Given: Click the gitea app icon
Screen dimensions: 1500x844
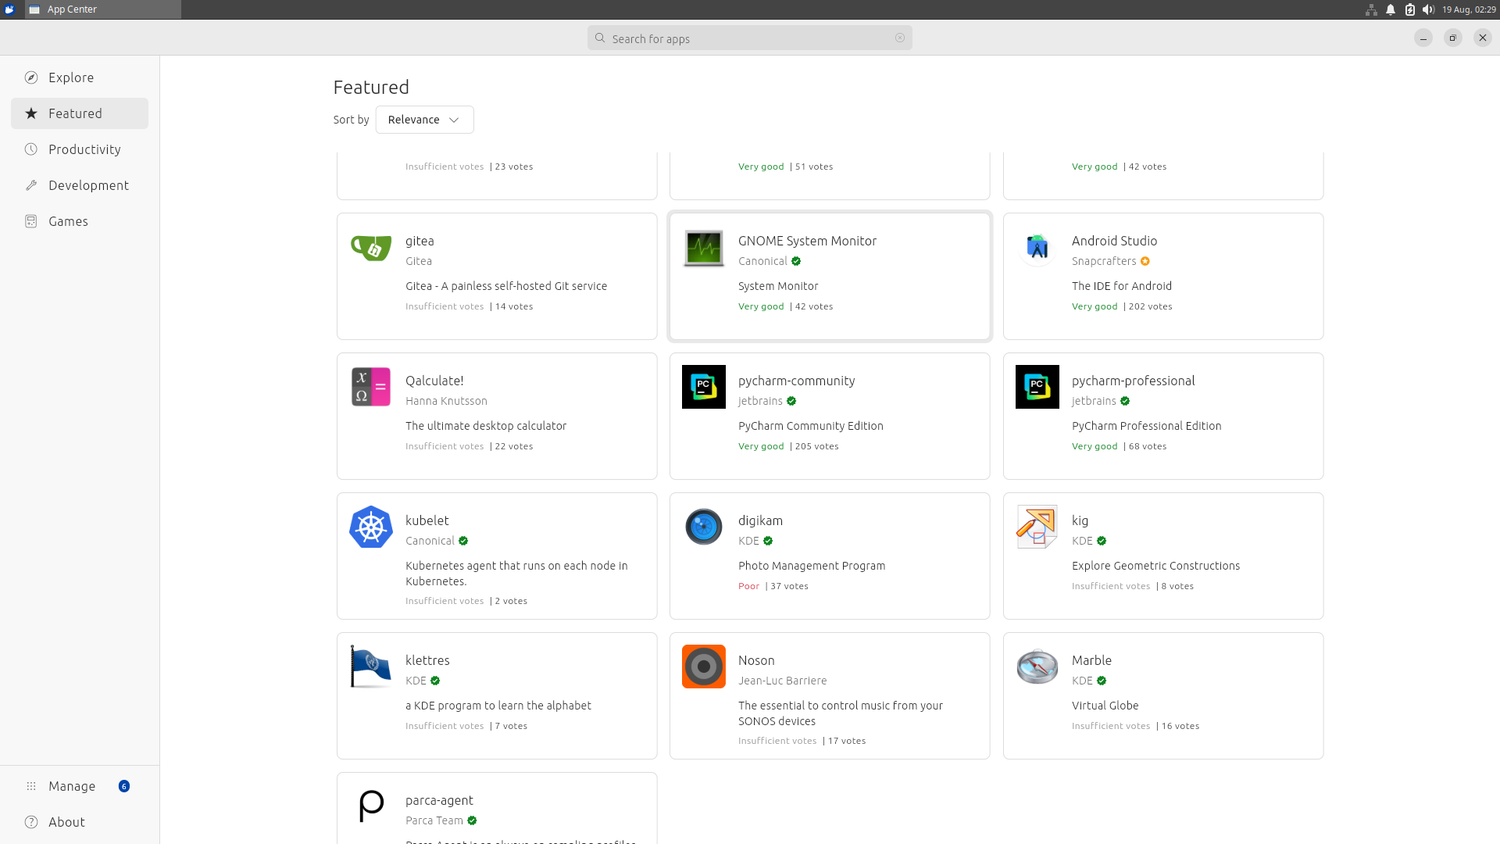Looking at the screenshot, I should coord(371,247).
